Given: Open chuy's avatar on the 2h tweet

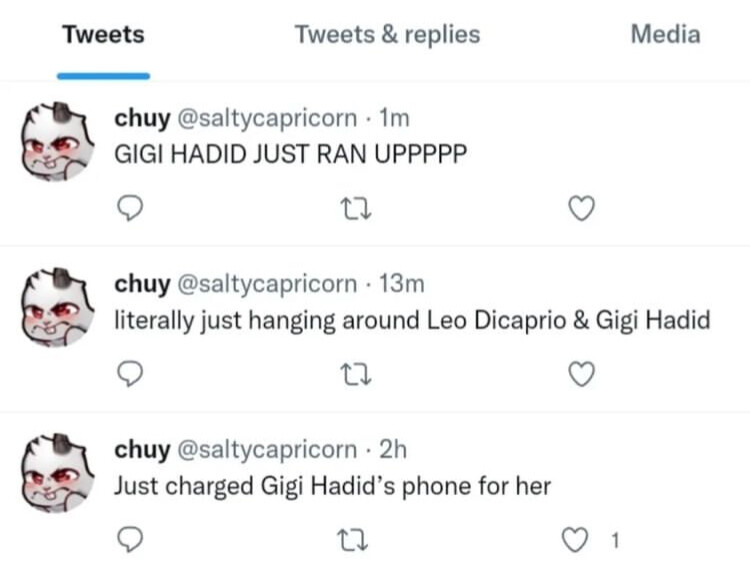Looking at the screenshot, I should pos(58,473).
